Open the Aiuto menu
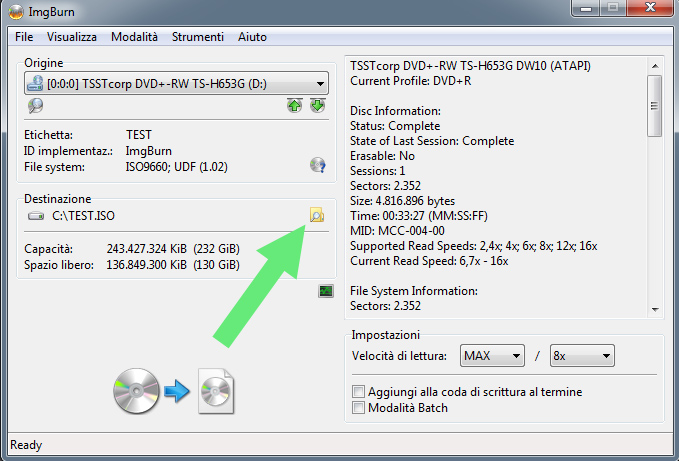 coord(252,37)
